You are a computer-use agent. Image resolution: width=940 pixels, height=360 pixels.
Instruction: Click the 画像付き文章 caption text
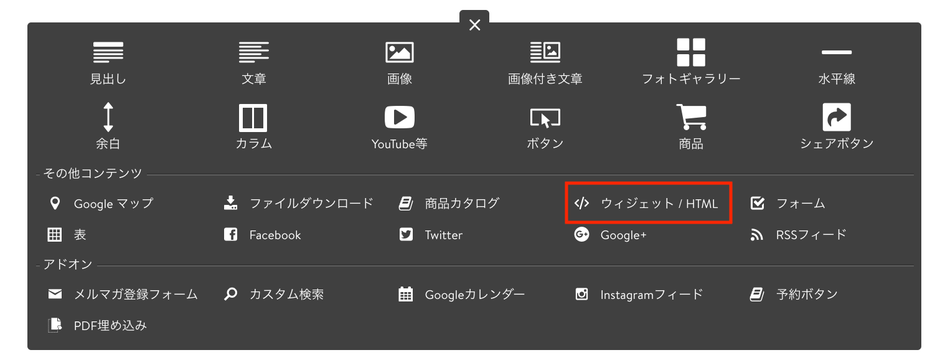pos(545,78)
